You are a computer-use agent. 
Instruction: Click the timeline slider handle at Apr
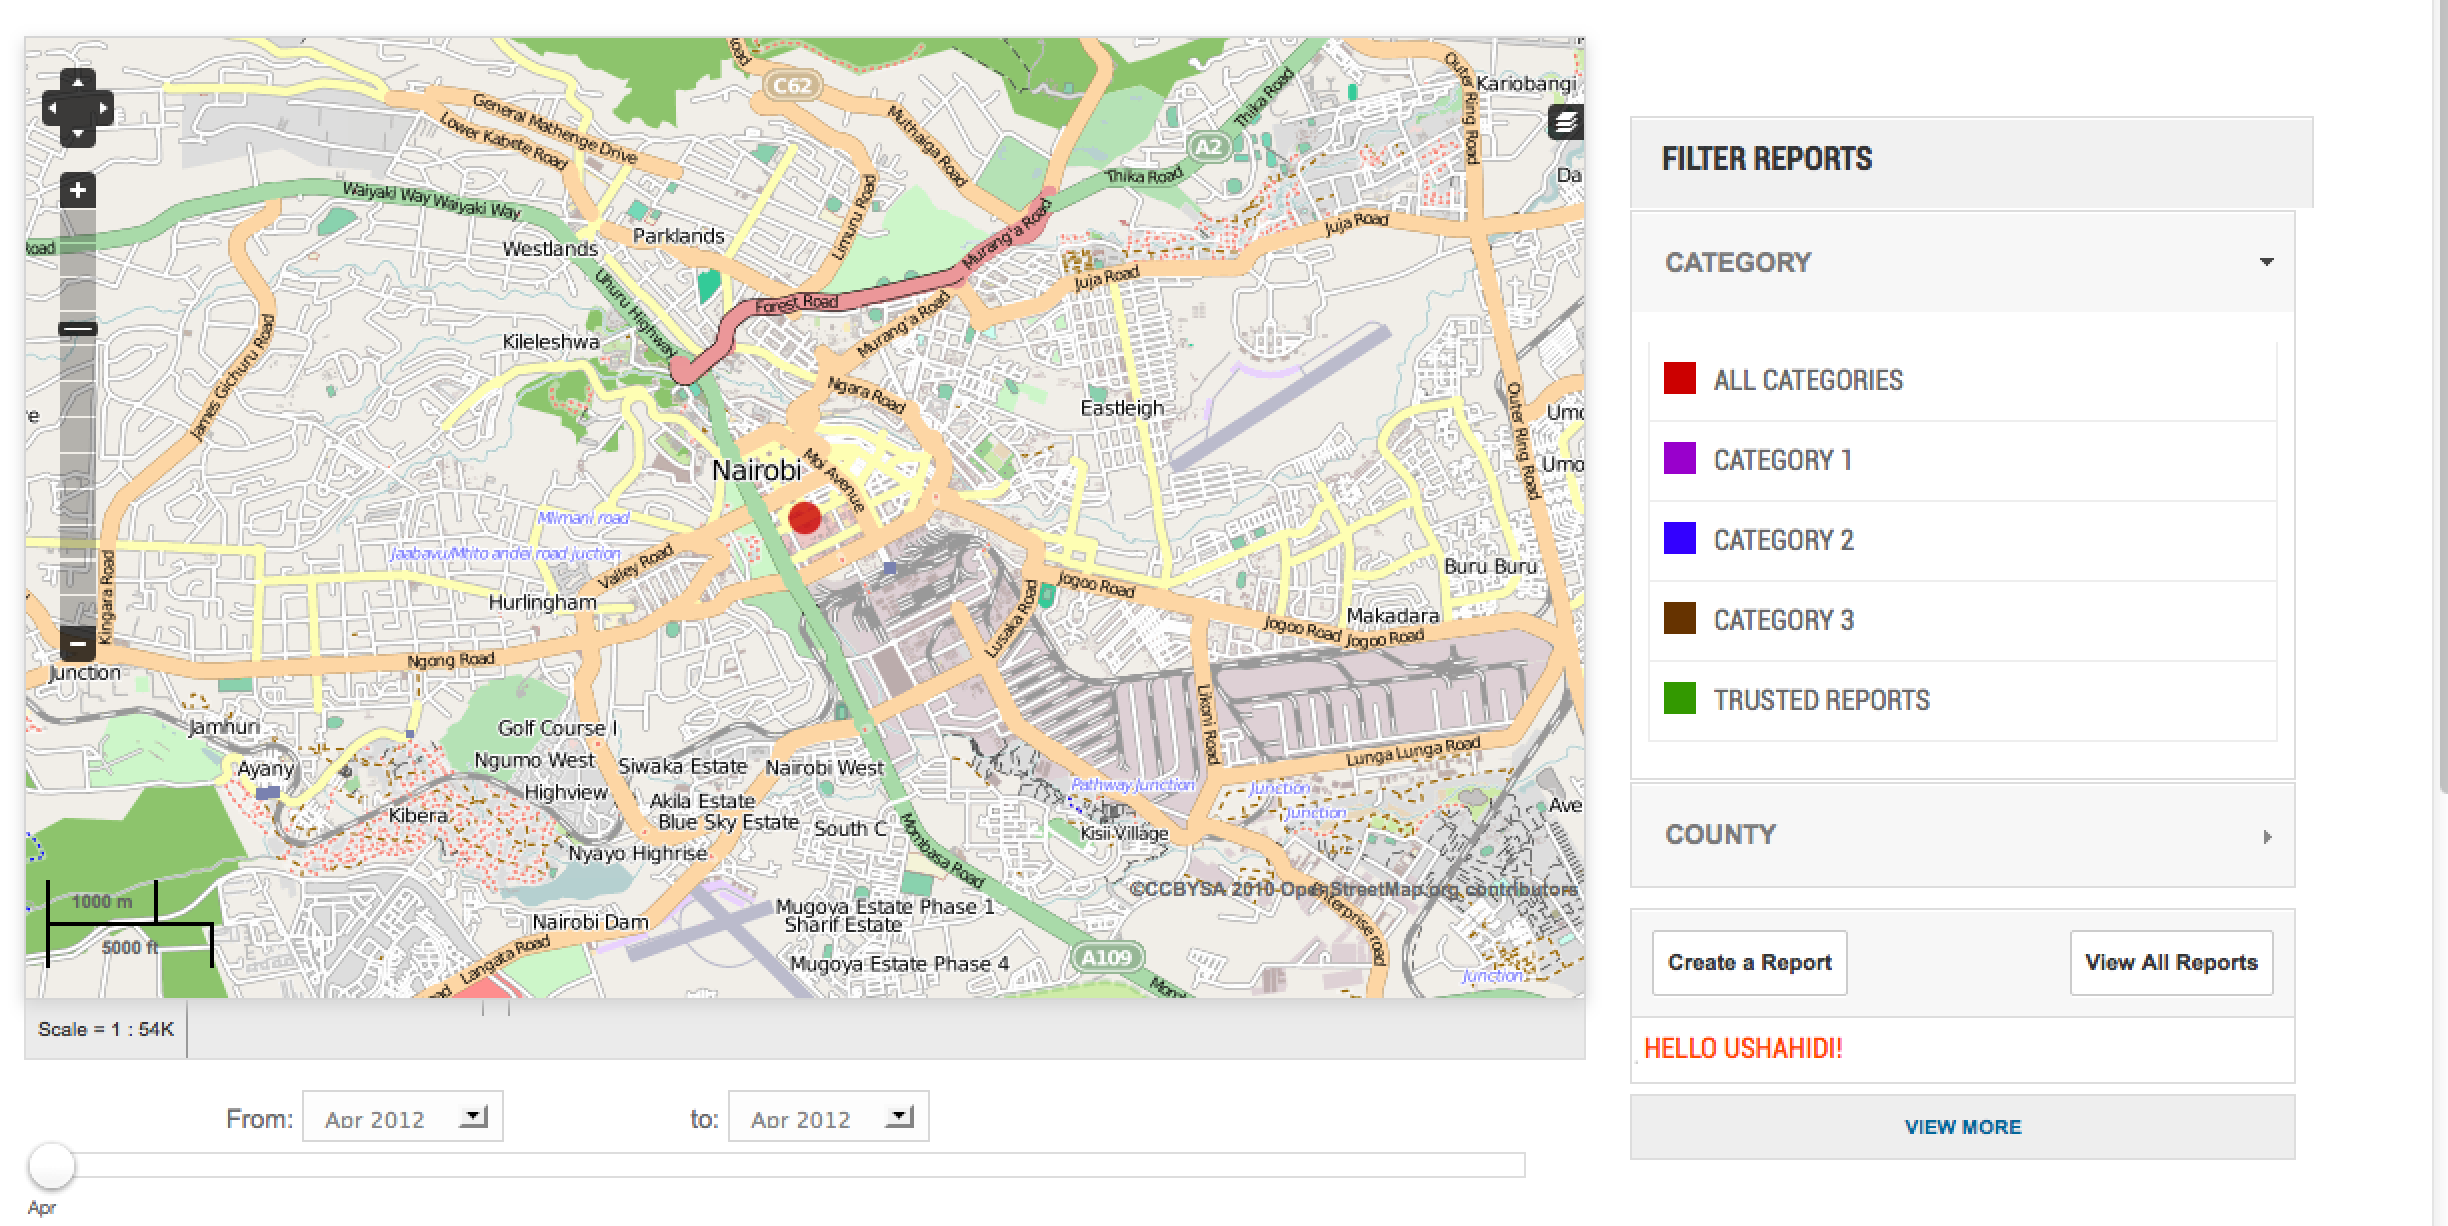click(x=51, y=1165)
